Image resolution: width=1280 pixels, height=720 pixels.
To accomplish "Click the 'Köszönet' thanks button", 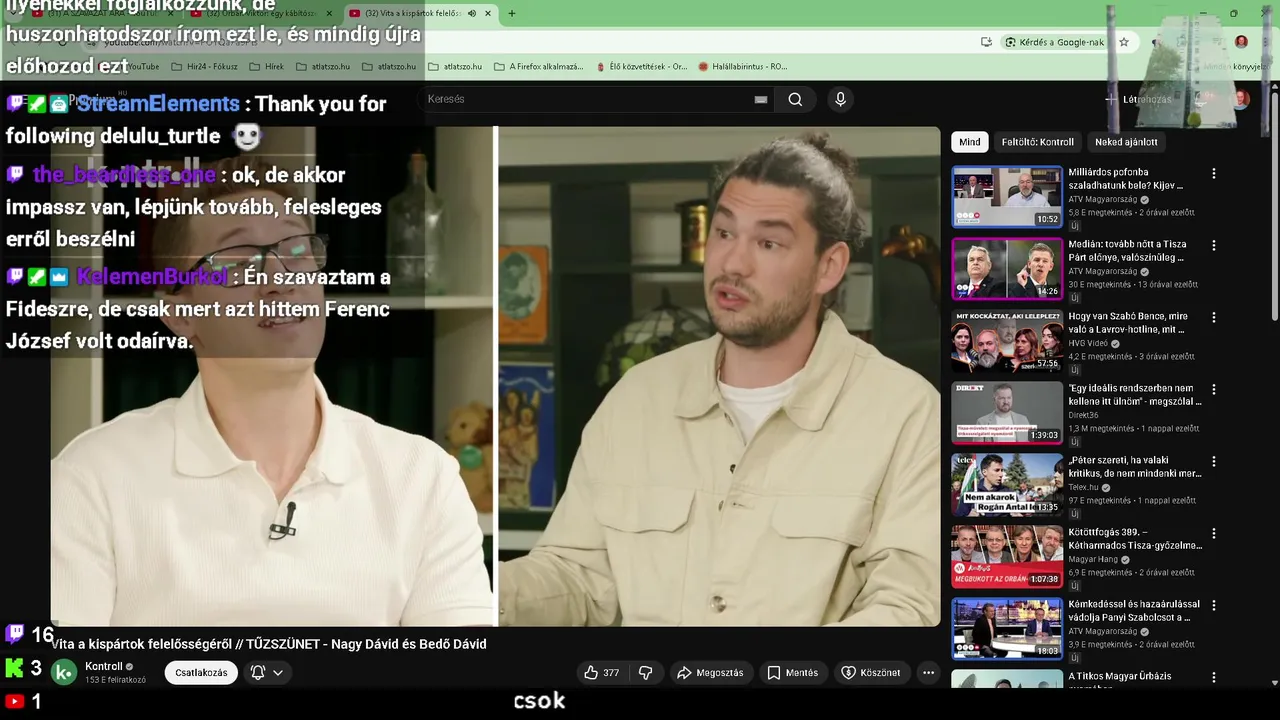I will [x=871, y=673].
